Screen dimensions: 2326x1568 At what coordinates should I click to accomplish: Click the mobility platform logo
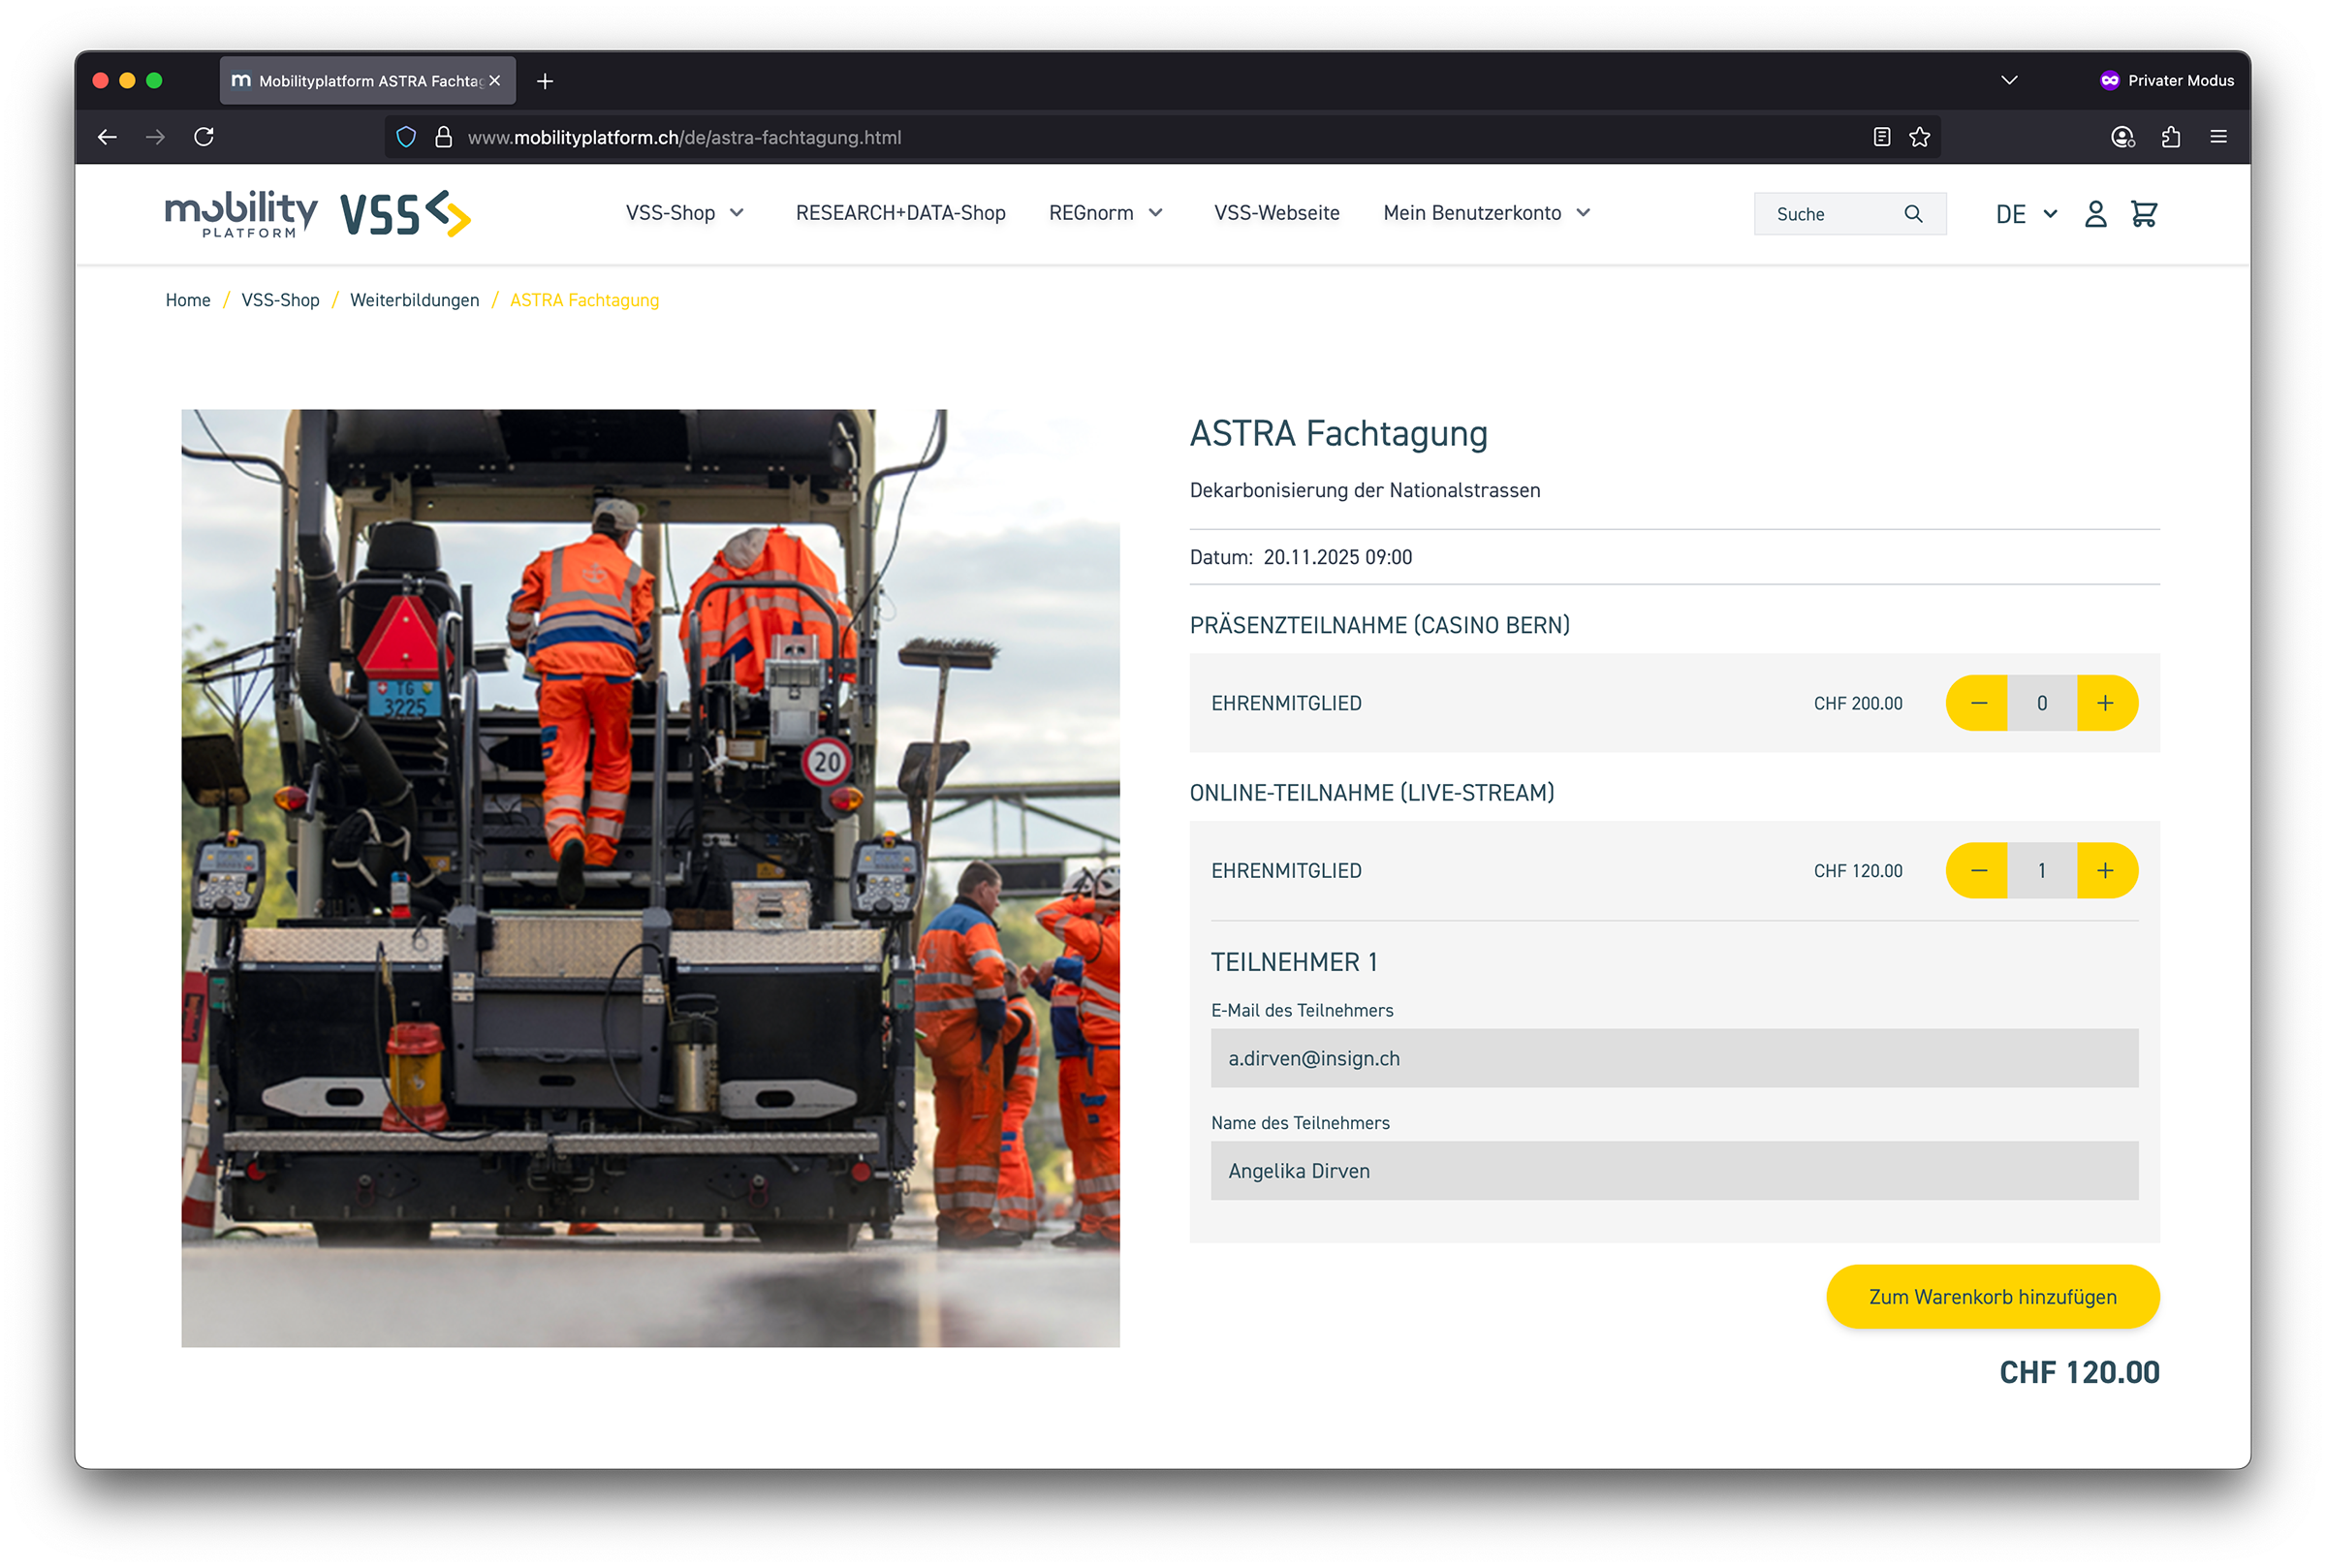point(241,213)
